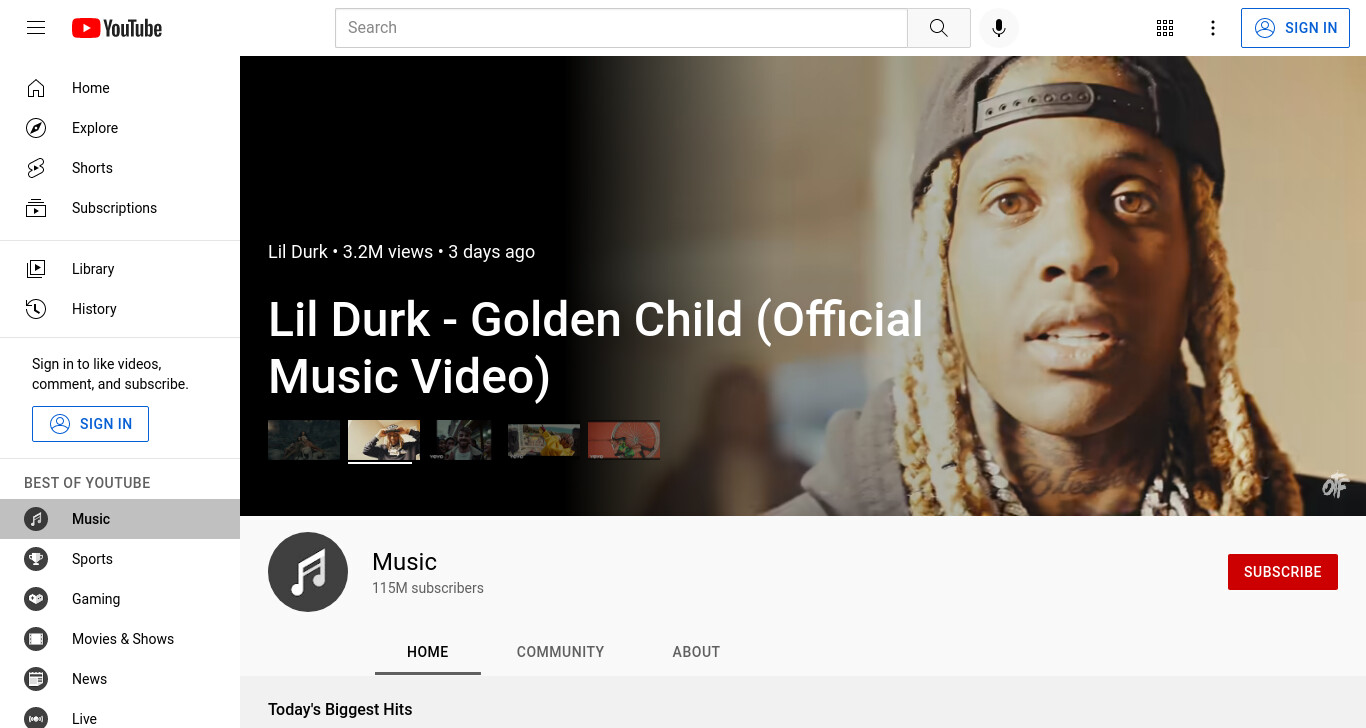Select Gaming under Best of YouTube
The width and height of the screenshot is (1366, 728).
(120, 599)
